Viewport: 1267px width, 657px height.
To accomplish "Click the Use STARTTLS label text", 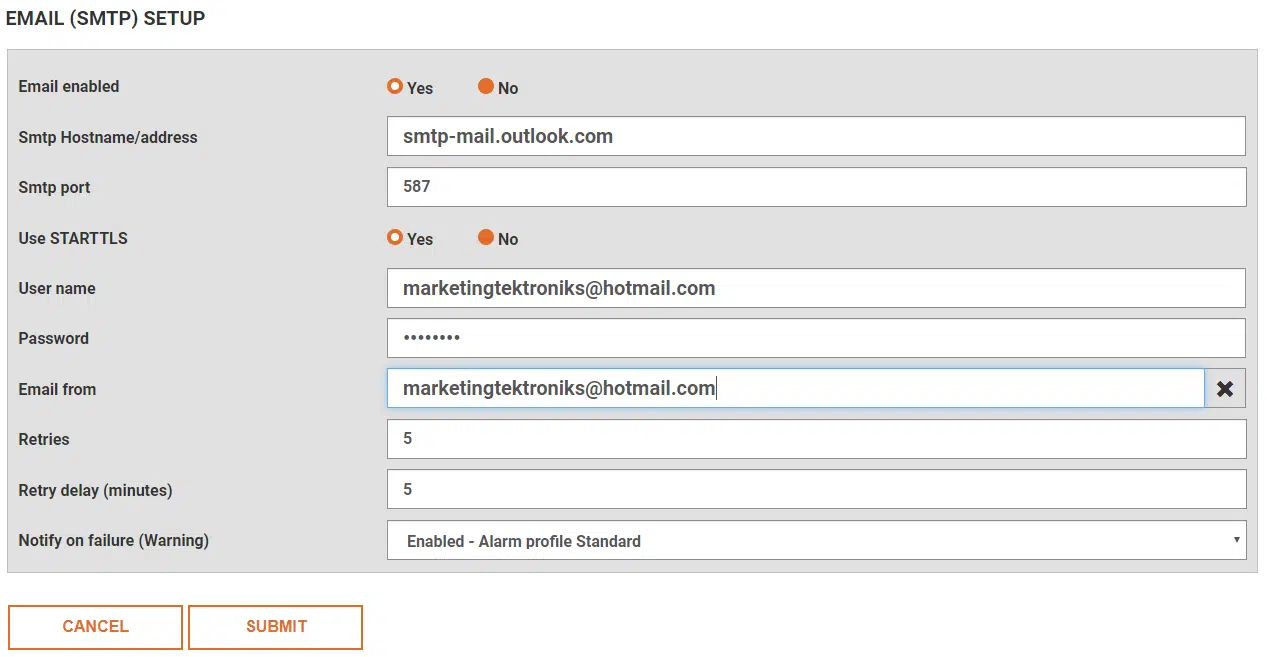I will coord(73,238).
